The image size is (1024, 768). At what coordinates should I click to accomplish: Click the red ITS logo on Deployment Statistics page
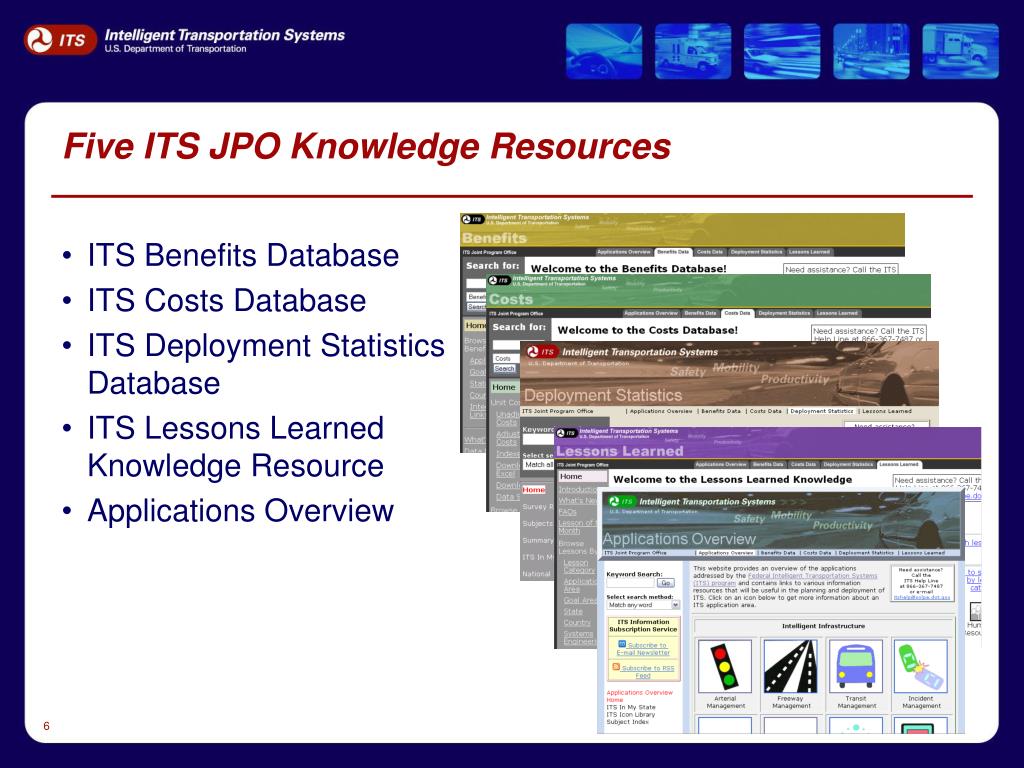point(541,351)
